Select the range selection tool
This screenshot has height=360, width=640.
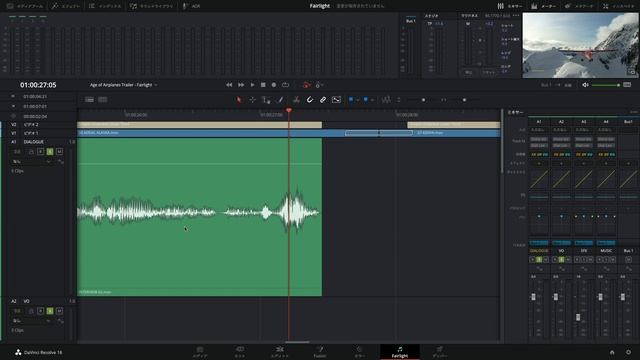pyautogui.click(x=253, y=100)
